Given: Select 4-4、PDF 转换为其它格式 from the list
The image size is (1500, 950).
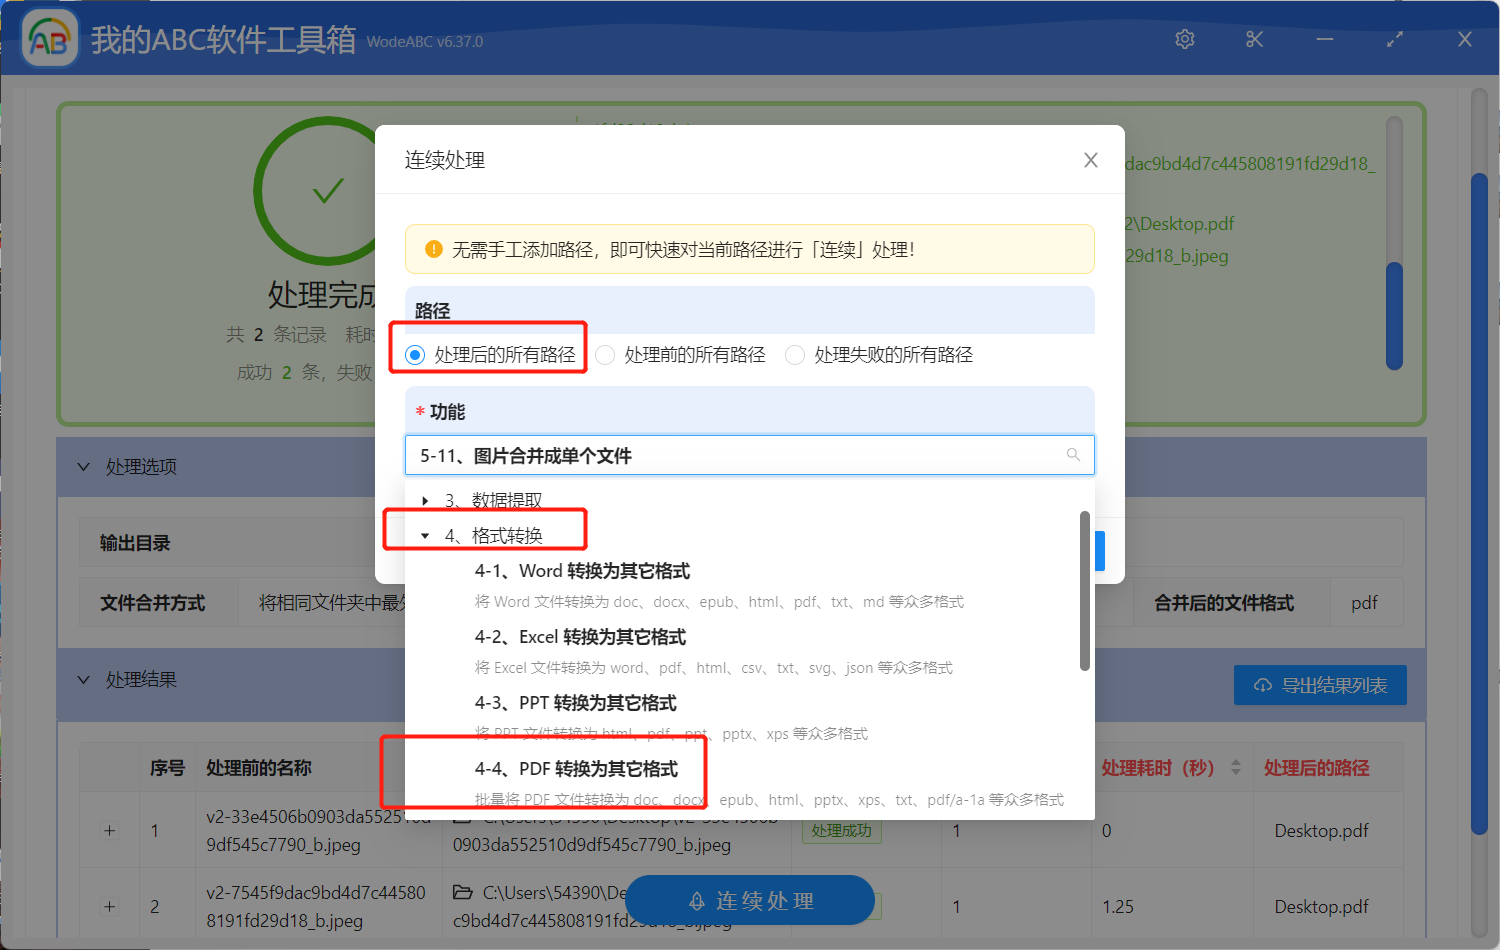Looking at the screenshot, I should pos(574,771).
